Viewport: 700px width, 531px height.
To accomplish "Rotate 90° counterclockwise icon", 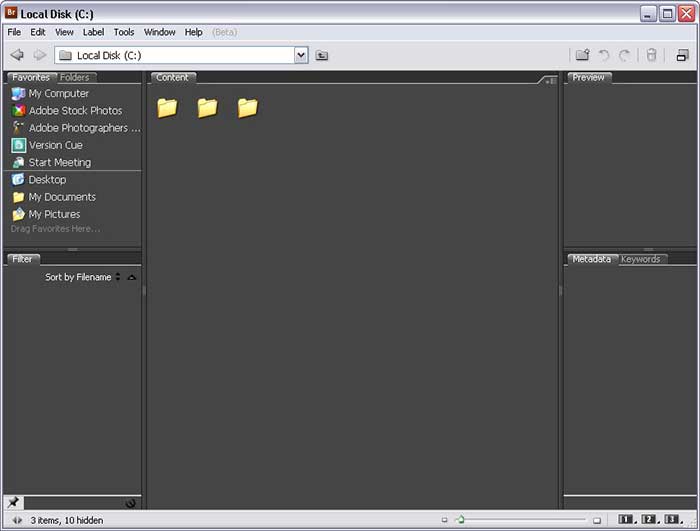I will [604, 55].
